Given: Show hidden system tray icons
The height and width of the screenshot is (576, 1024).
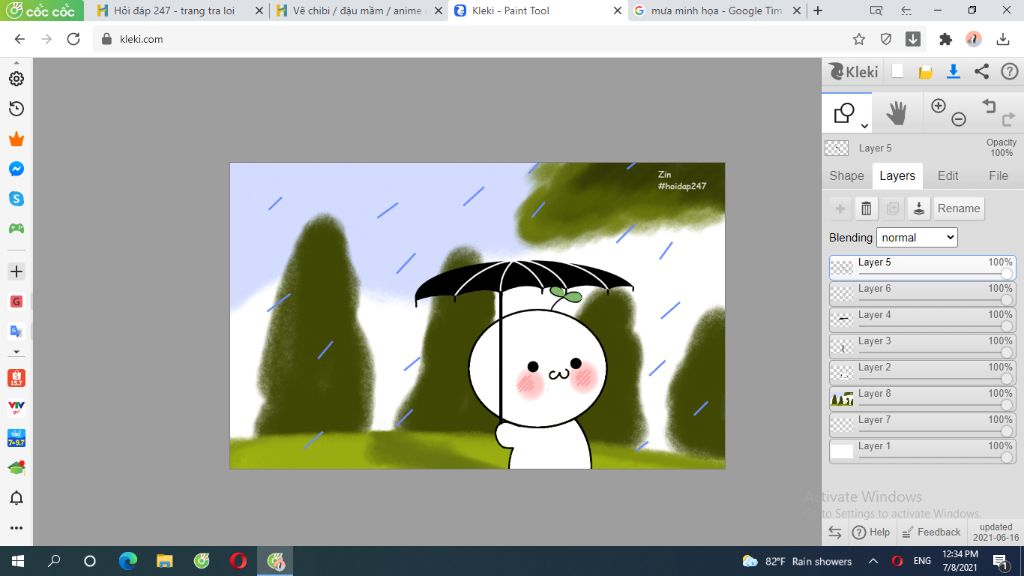Looking at the screenshot, I should (873, 561).
